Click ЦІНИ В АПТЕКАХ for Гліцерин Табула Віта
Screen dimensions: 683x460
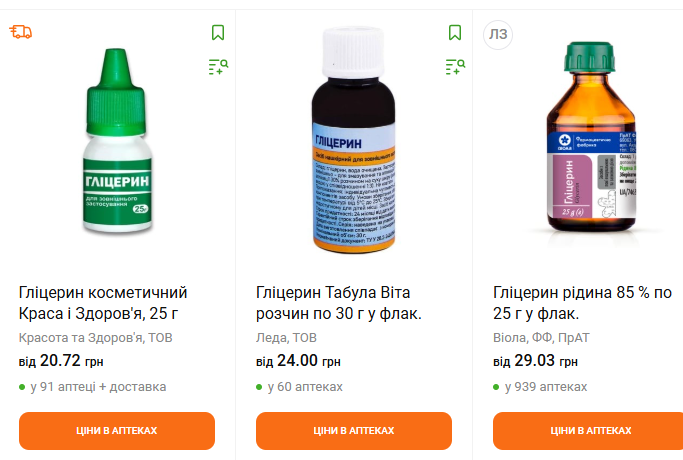tap(354, 431)
